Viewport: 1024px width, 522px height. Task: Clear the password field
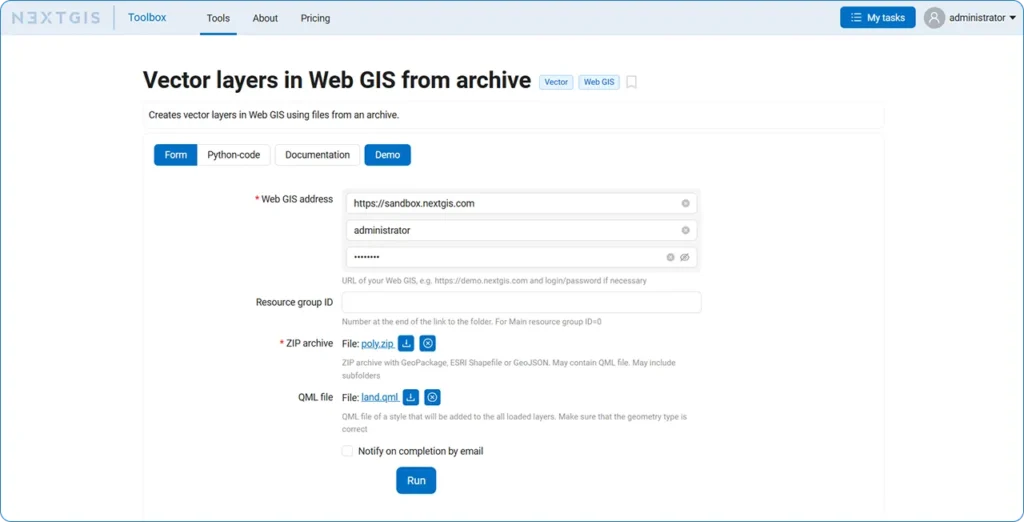670,257
